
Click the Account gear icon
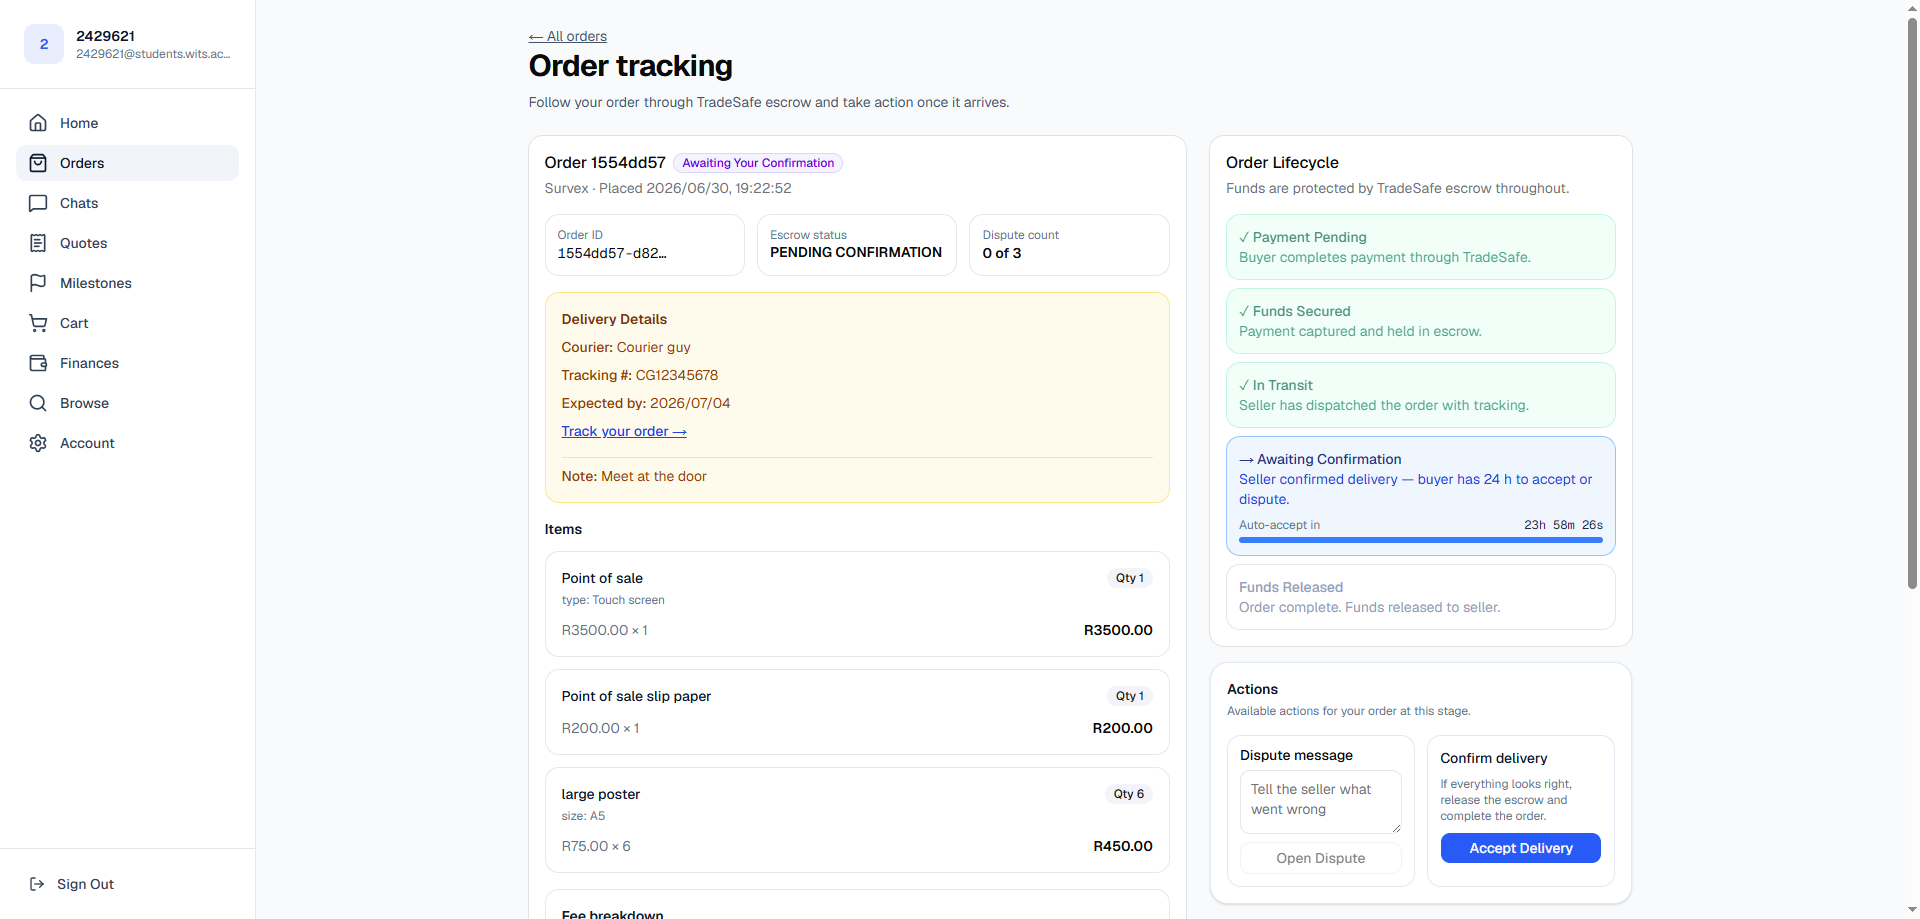(x=38, y=443)
